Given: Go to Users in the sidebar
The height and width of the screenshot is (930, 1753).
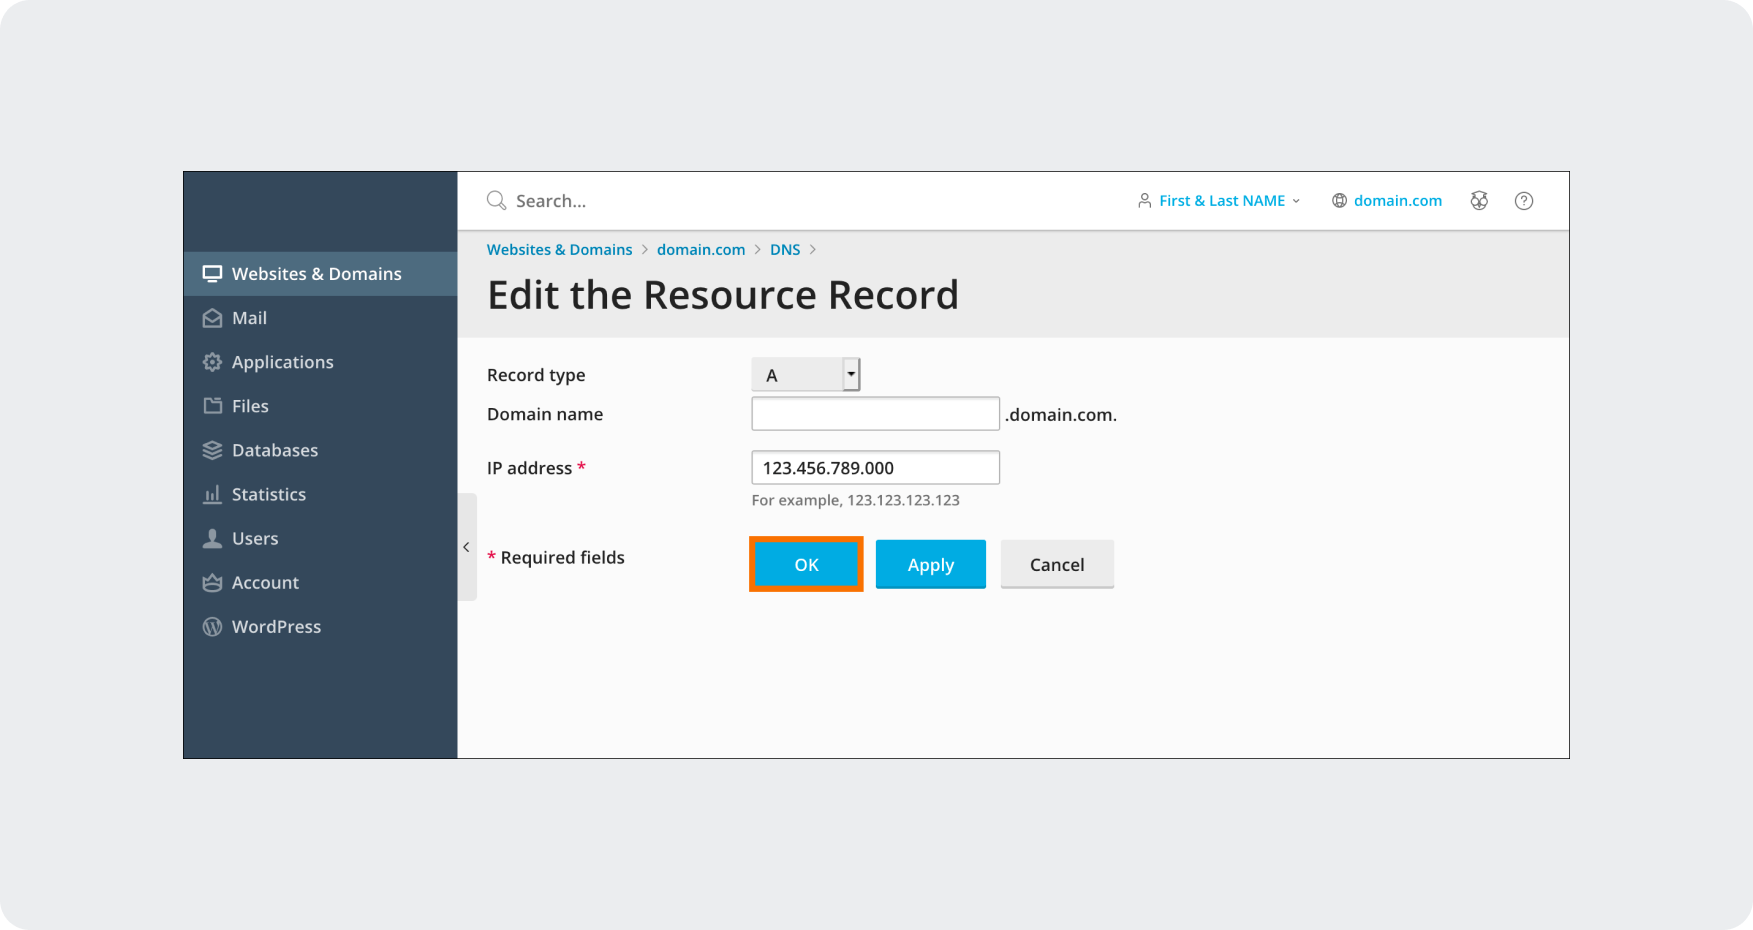Looking at the screenshot, I should pos(255,538).
